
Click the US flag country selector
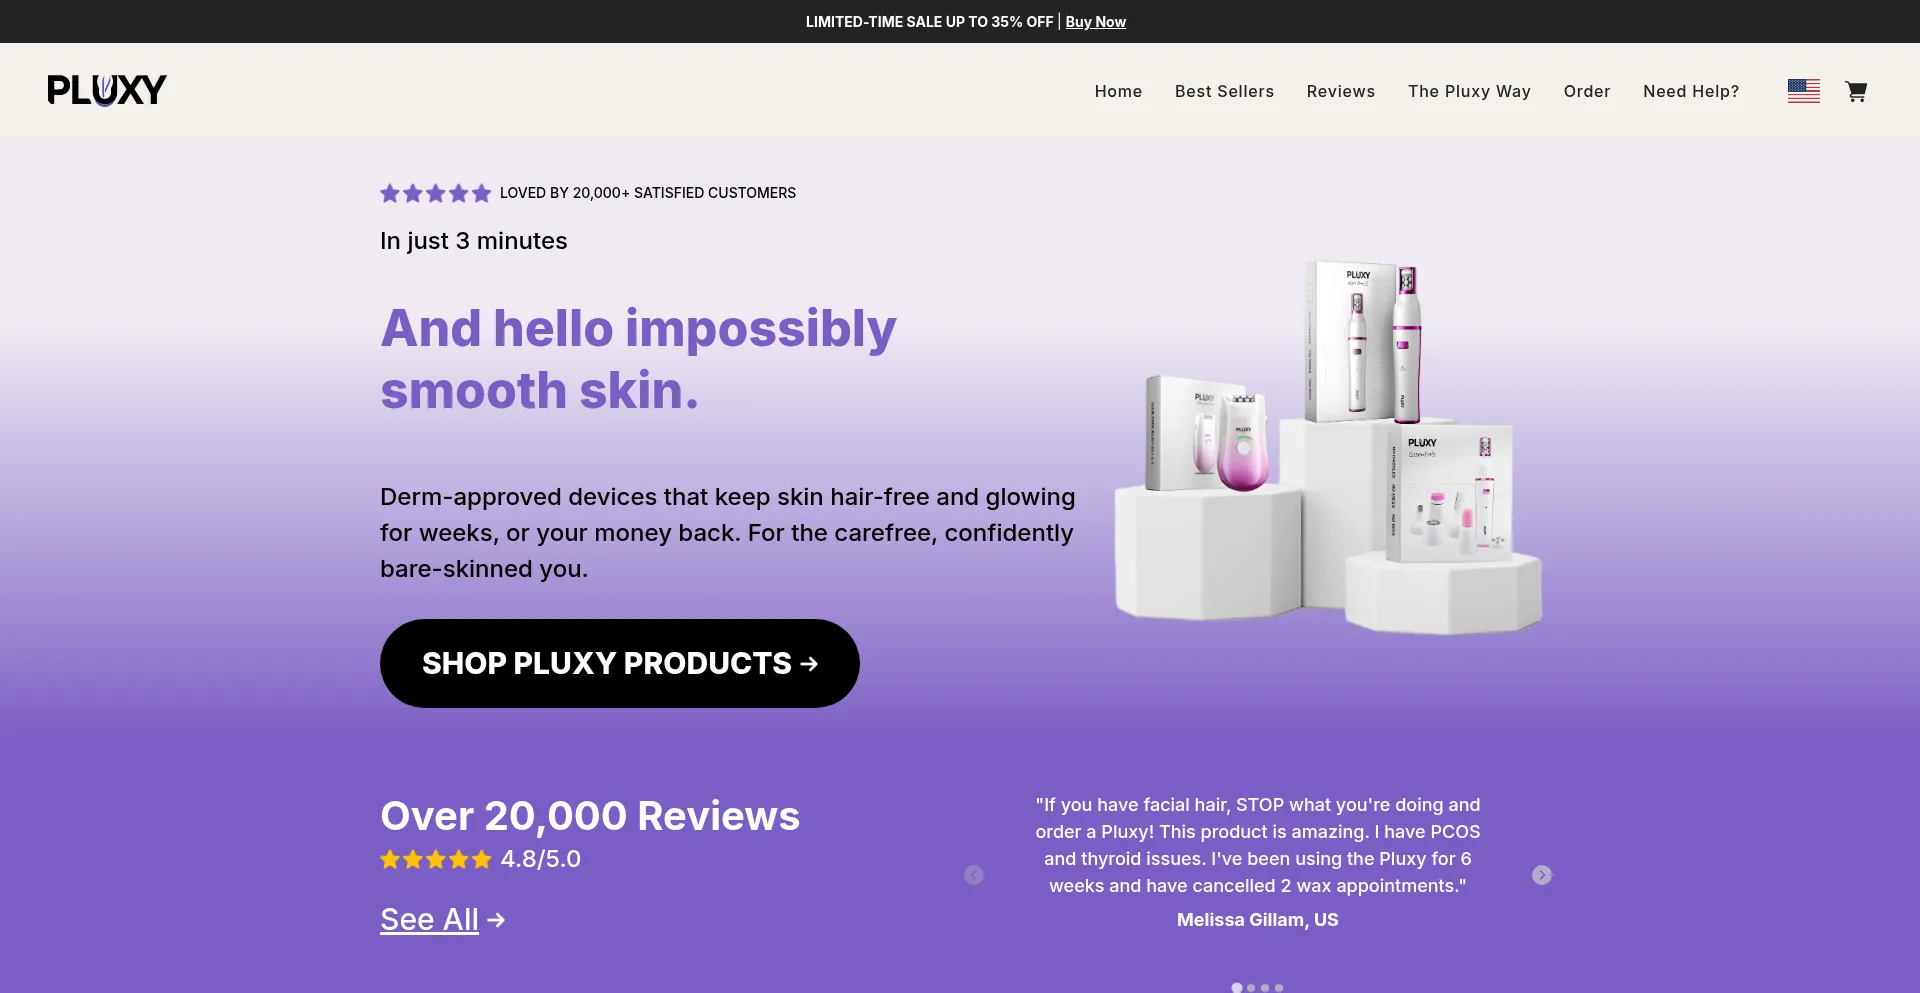1804,91
